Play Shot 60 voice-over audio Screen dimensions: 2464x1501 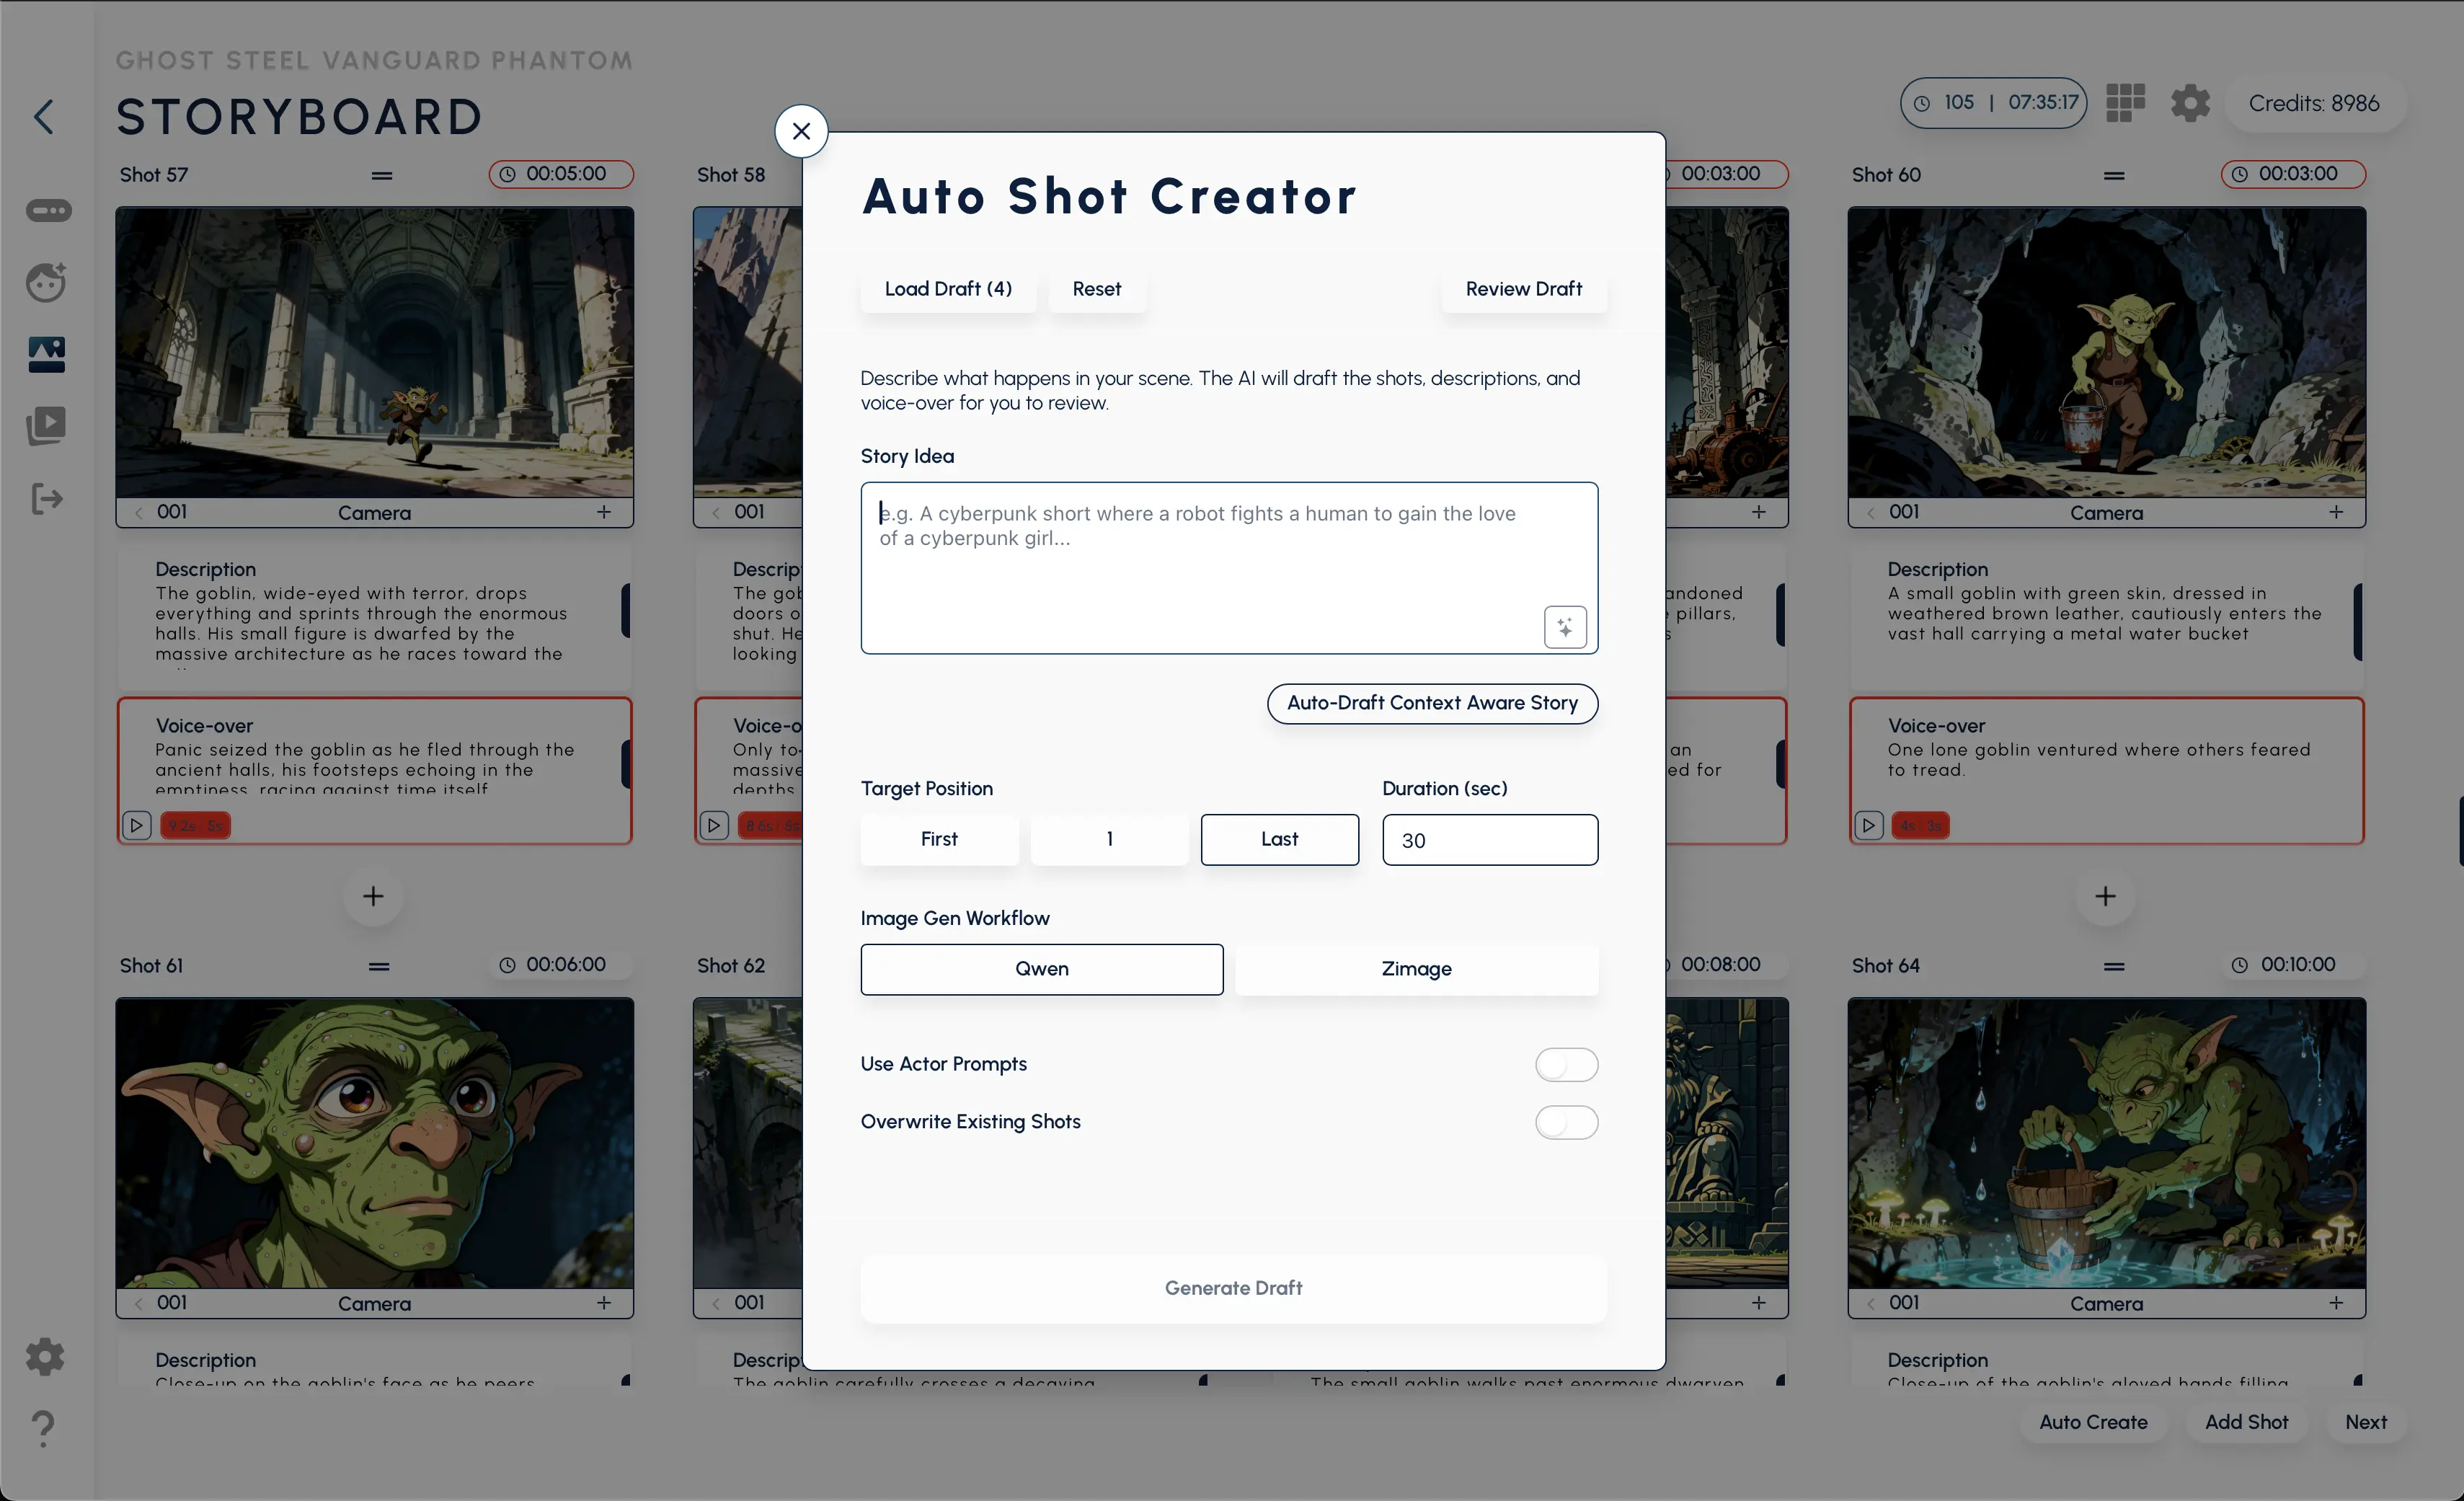click(x=1868, y=825)
